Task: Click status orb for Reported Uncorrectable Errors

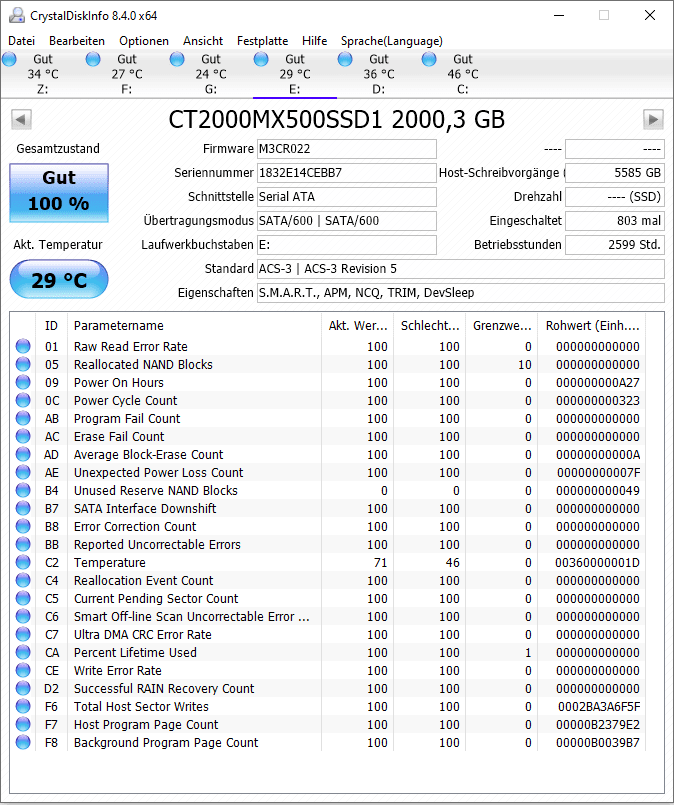Action: (x=23, y=544)
